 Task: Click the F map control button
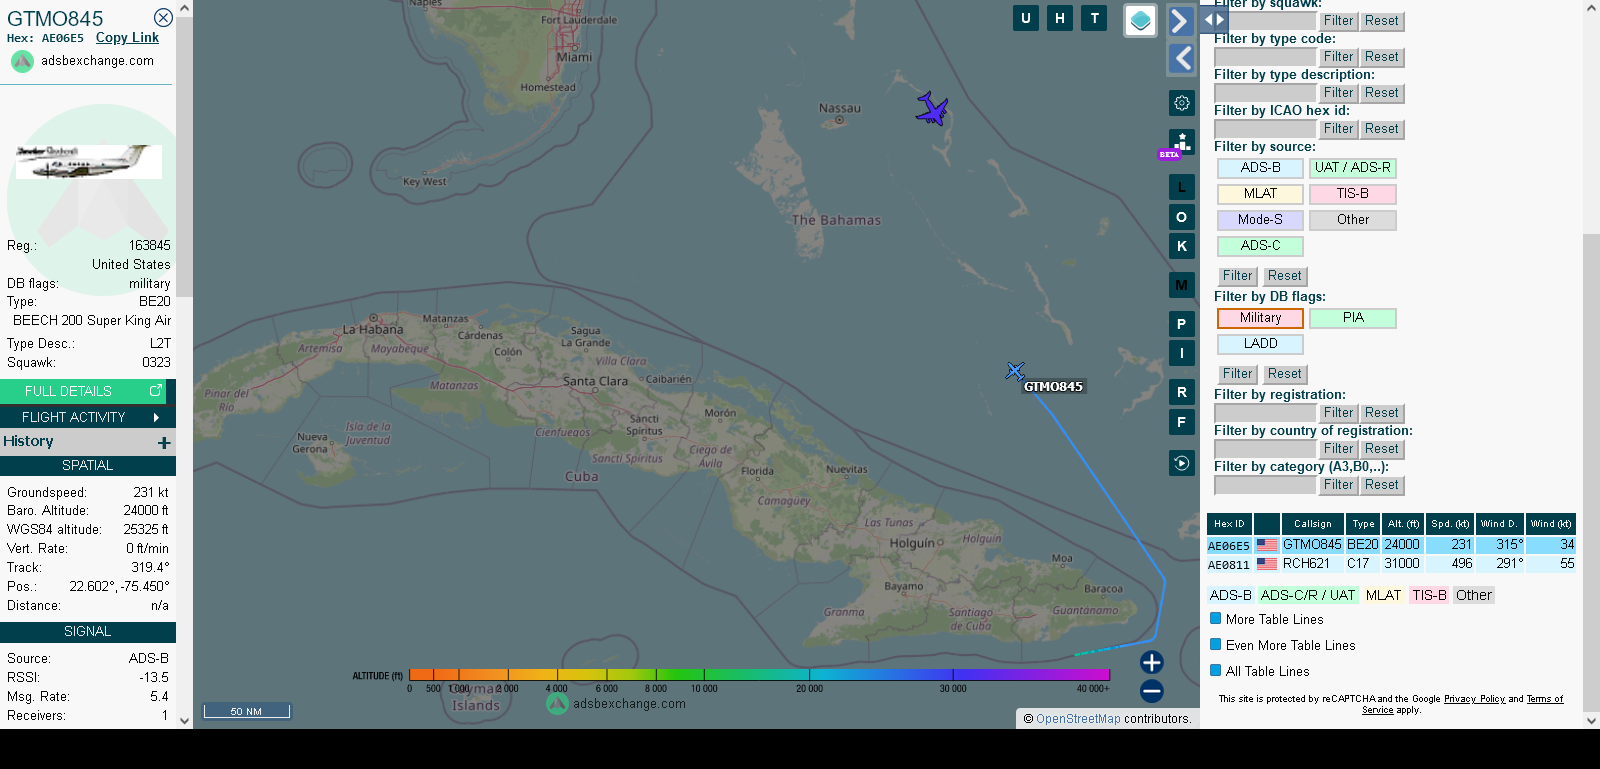point(1182,422)
